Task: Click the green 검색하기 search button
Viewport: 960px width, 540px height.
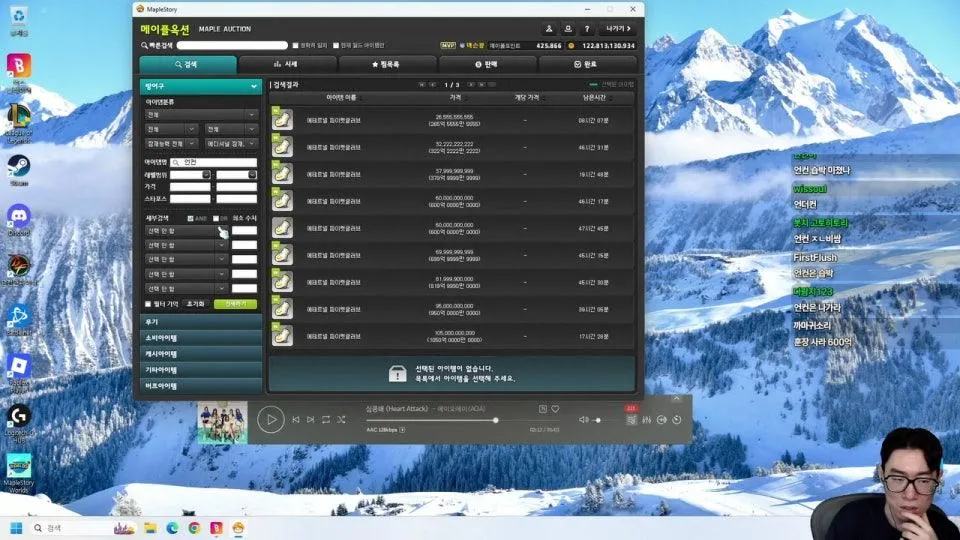Action: pyautogui.click(x=236, y=304)
